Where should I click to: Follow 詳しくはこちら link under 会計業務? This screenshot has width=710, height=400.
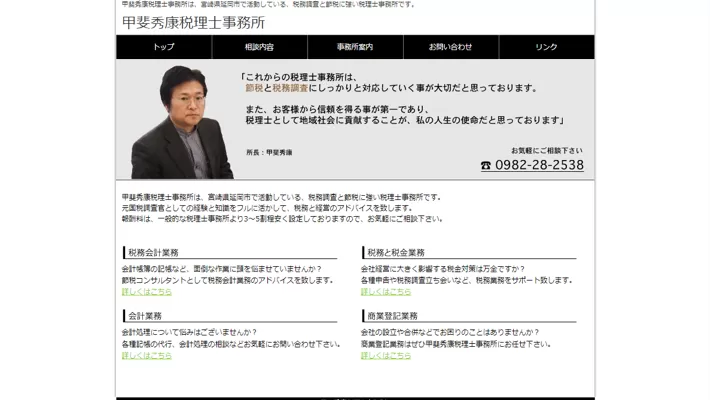pos(146,355)
